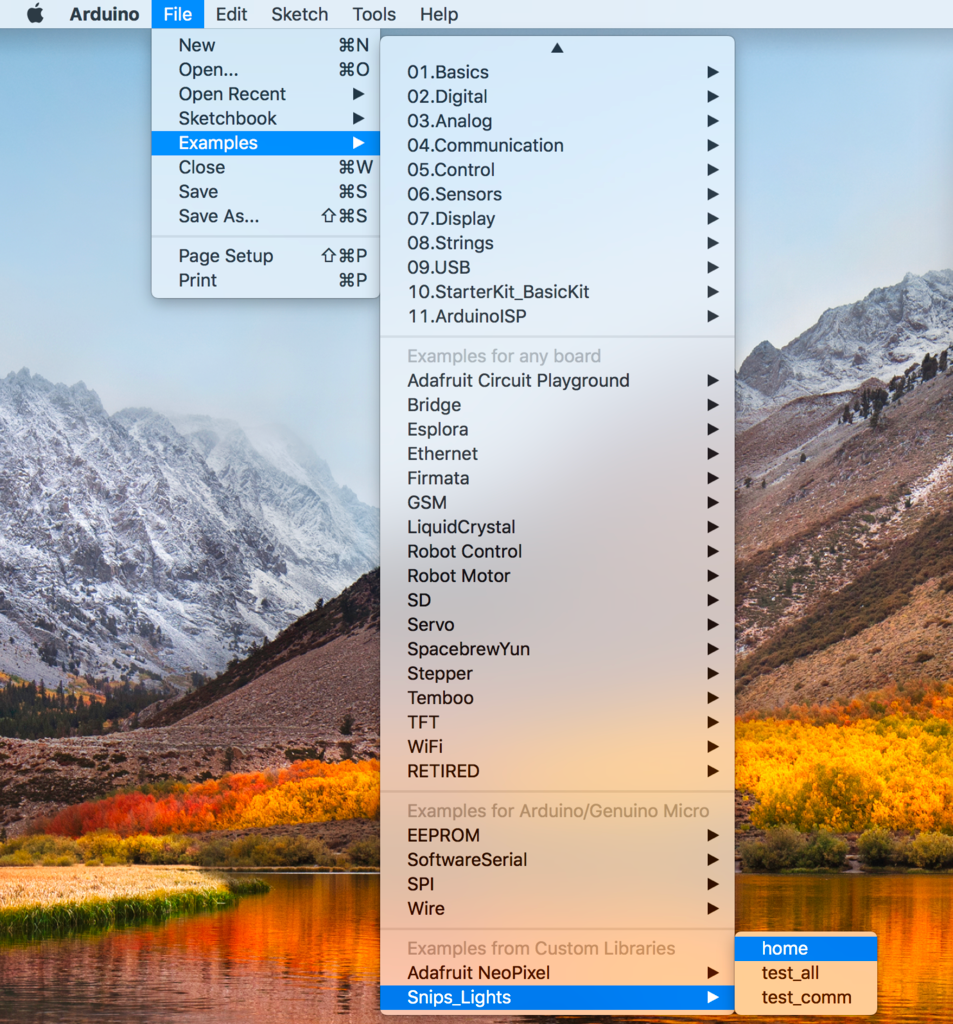Open the TFT examples submenu
953x1024 pixels.
557,722
